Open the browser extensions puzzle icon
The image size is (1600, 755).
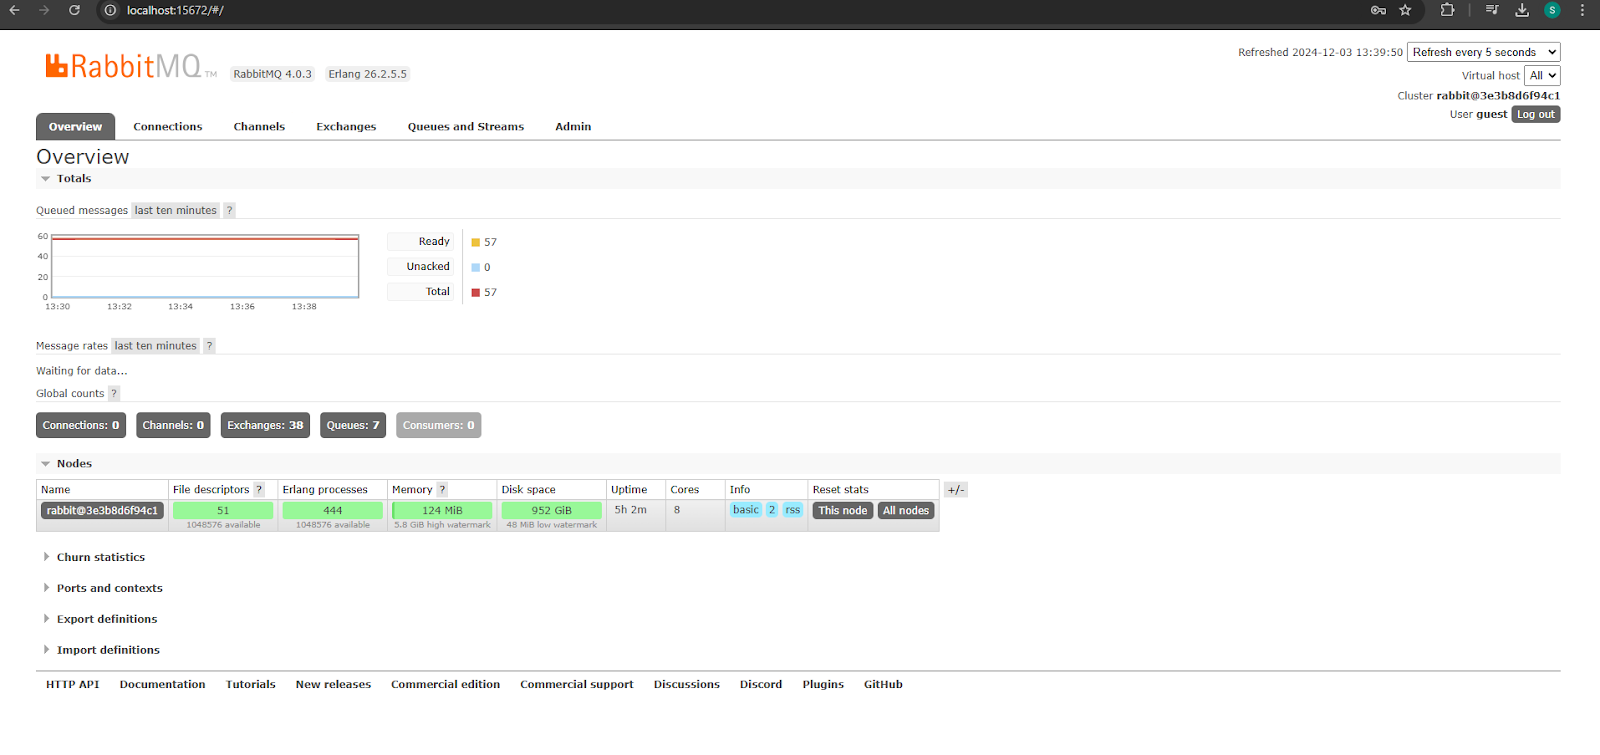pos(1447,10)
